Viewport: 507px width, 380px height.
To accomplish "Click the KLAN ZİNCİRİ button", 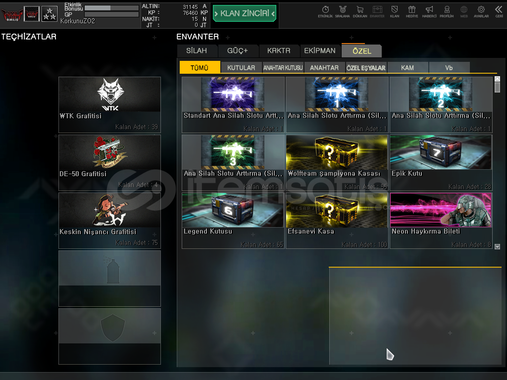I will click(245, 13).
